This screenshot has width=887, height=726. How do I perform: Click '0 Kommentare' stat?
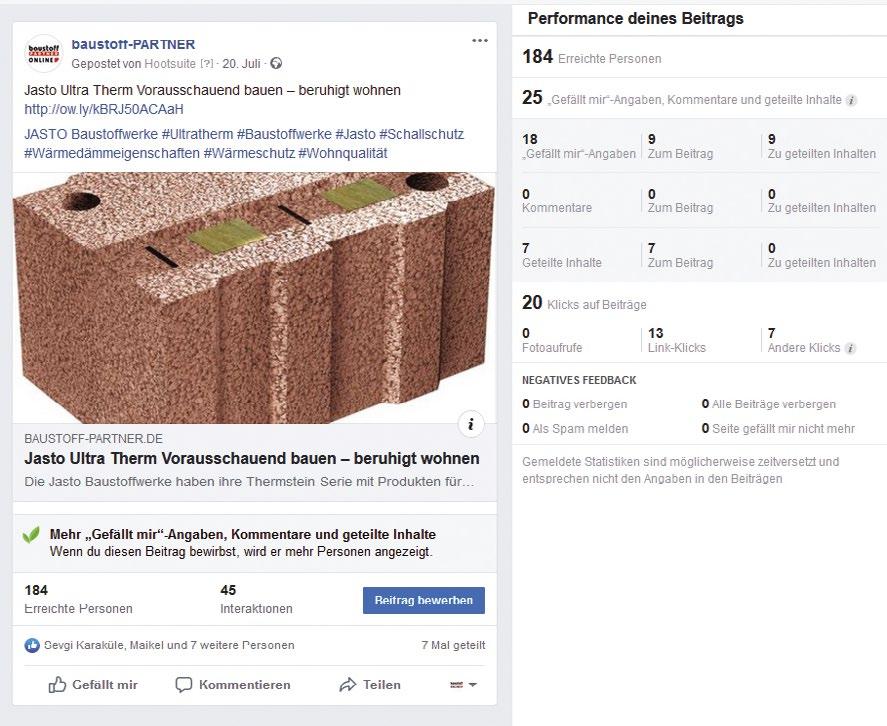[557, 201]
